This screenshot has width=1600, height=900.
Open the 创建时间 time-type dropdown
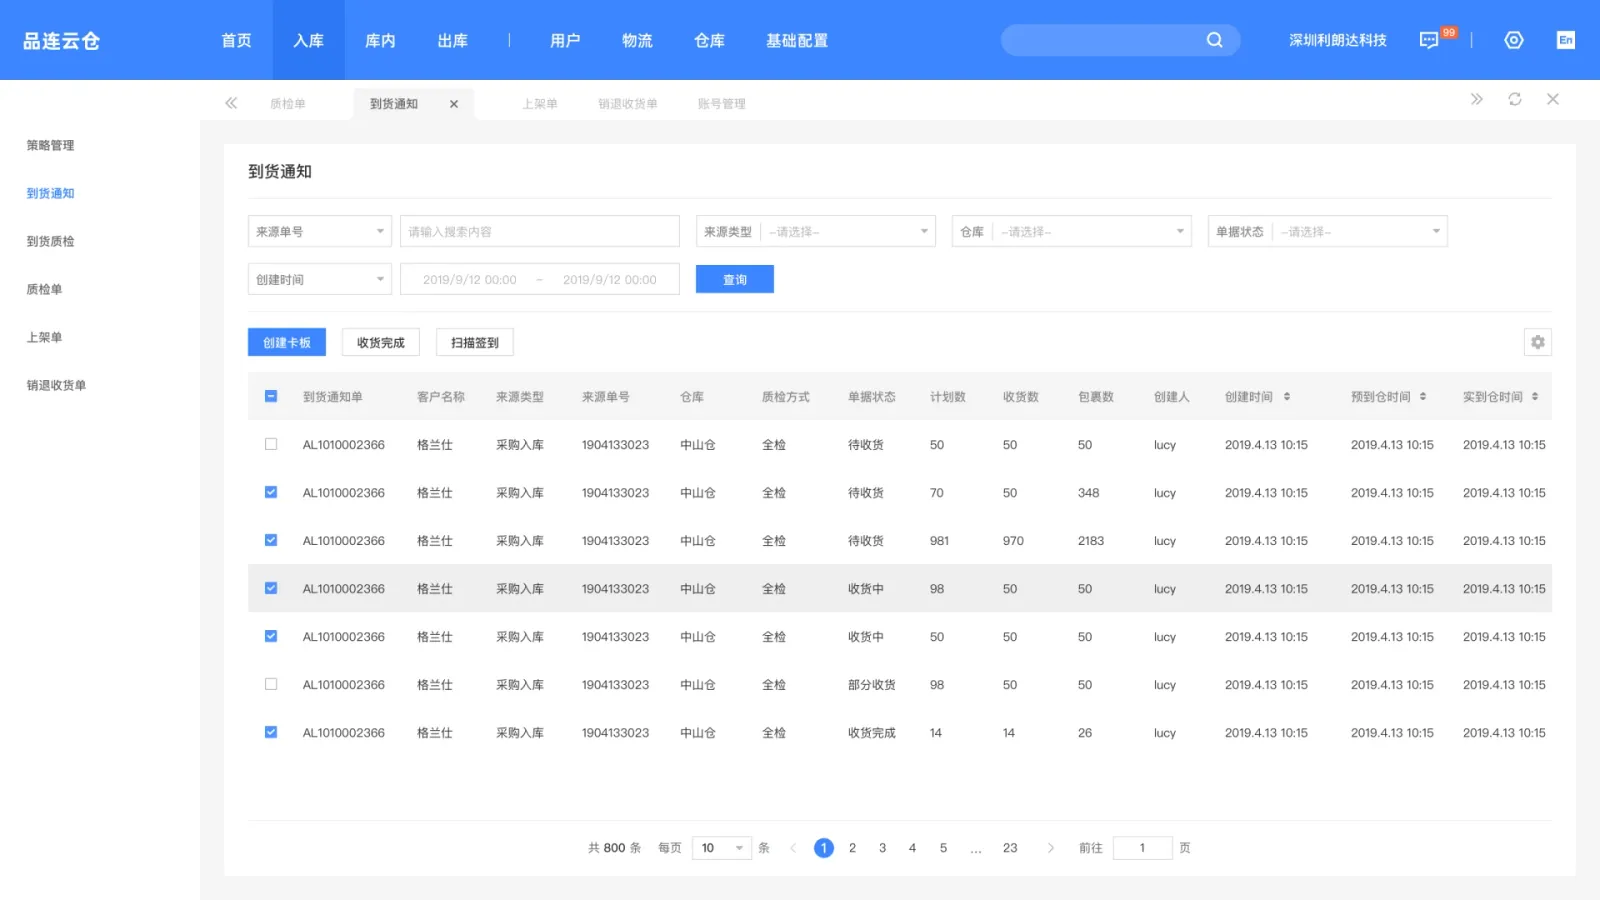[320, 279]
